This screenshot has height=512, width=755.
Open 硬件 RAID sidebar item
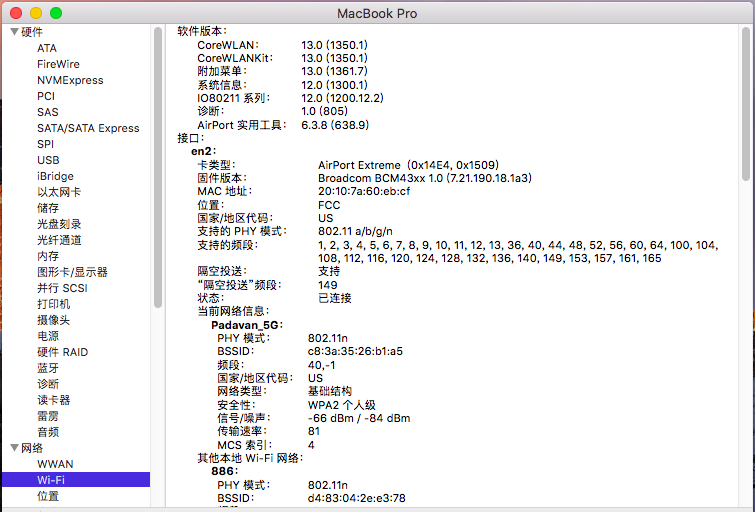(63, 352)
